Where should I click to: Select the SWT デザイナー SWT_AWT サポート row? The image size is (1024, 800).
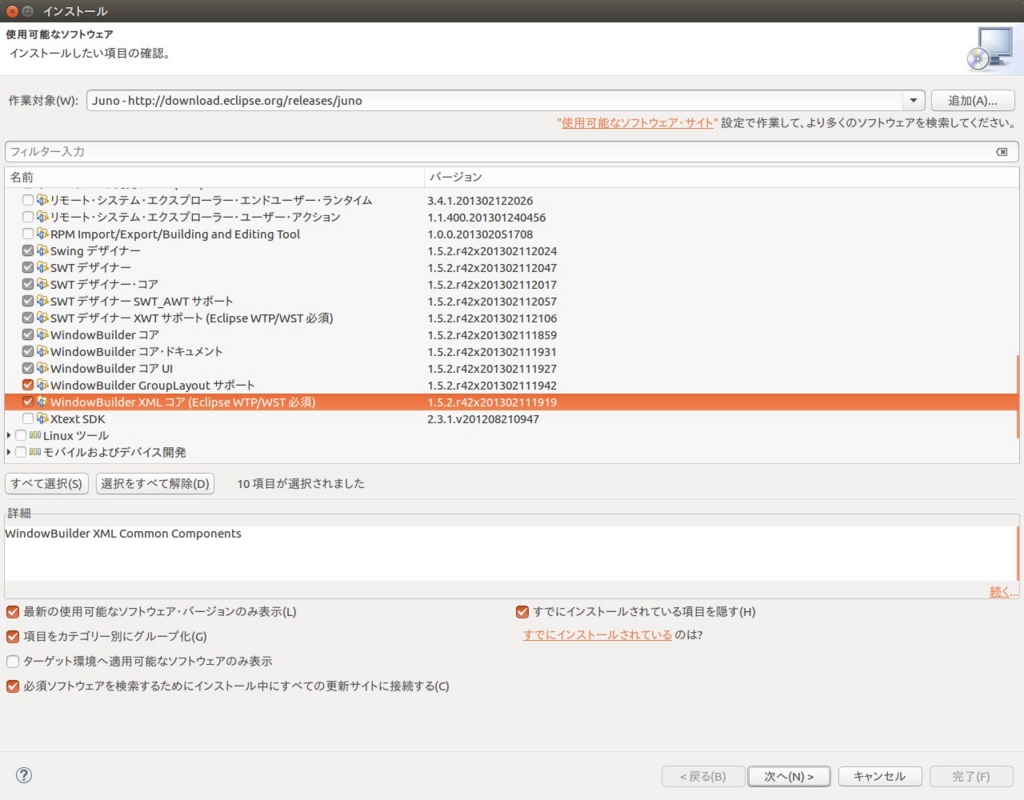tap(511, 301)
